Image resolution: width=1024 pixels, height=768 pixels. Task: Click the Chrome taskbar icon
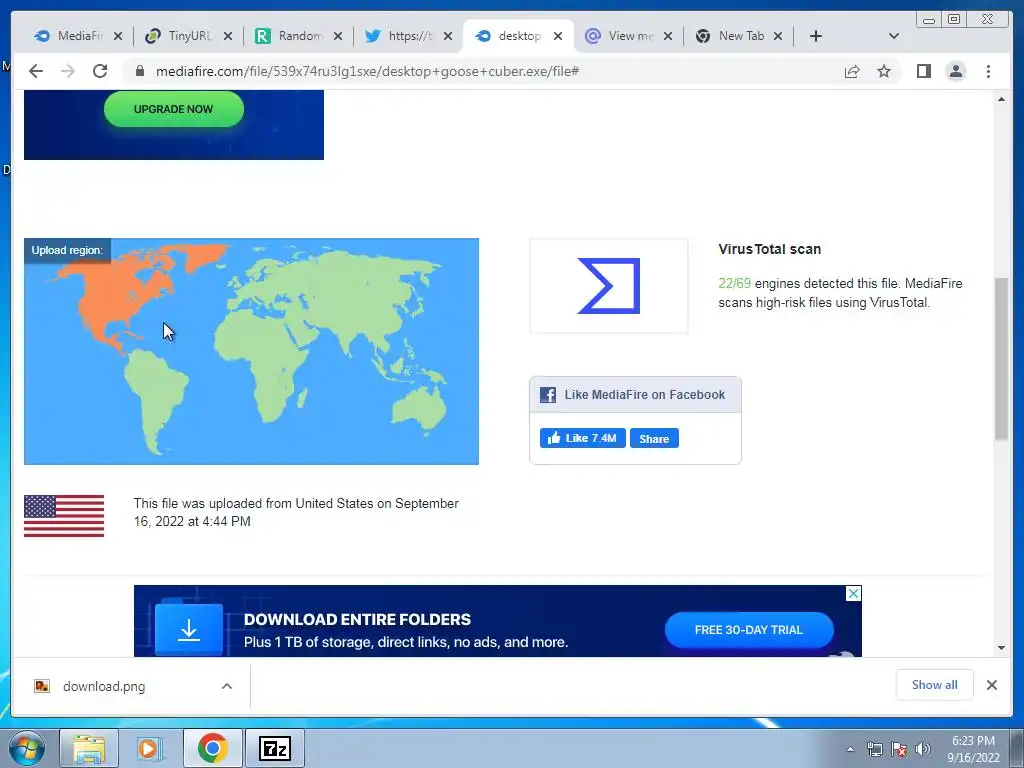click(212, 748)
